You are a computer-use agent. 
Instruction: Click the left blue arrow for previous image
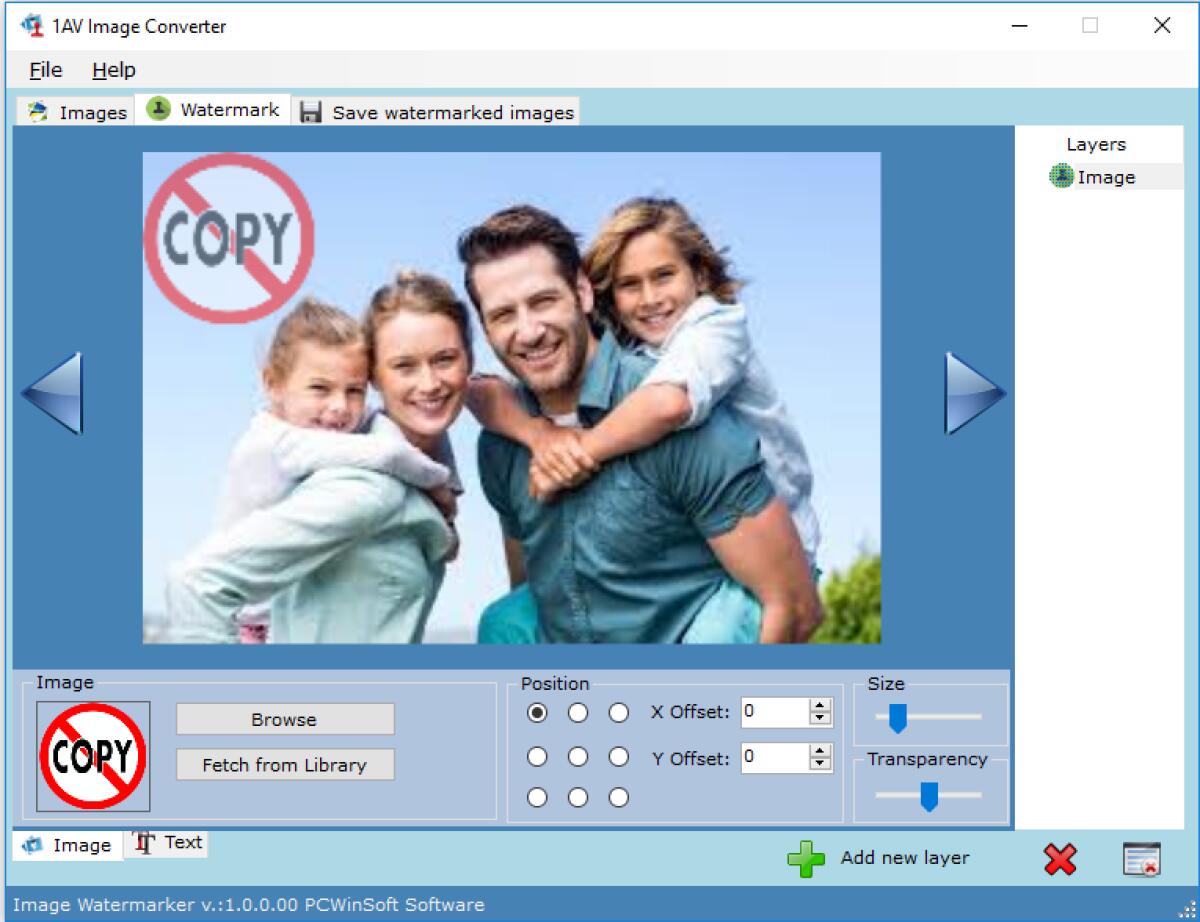pyautogui.click(x=52, y=393)
